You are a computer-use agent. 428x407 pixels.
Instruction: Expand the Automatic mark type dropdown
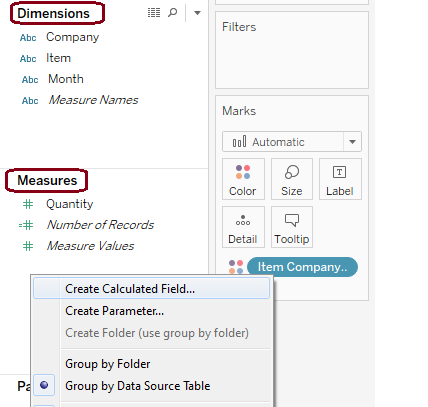pos(352,142)
